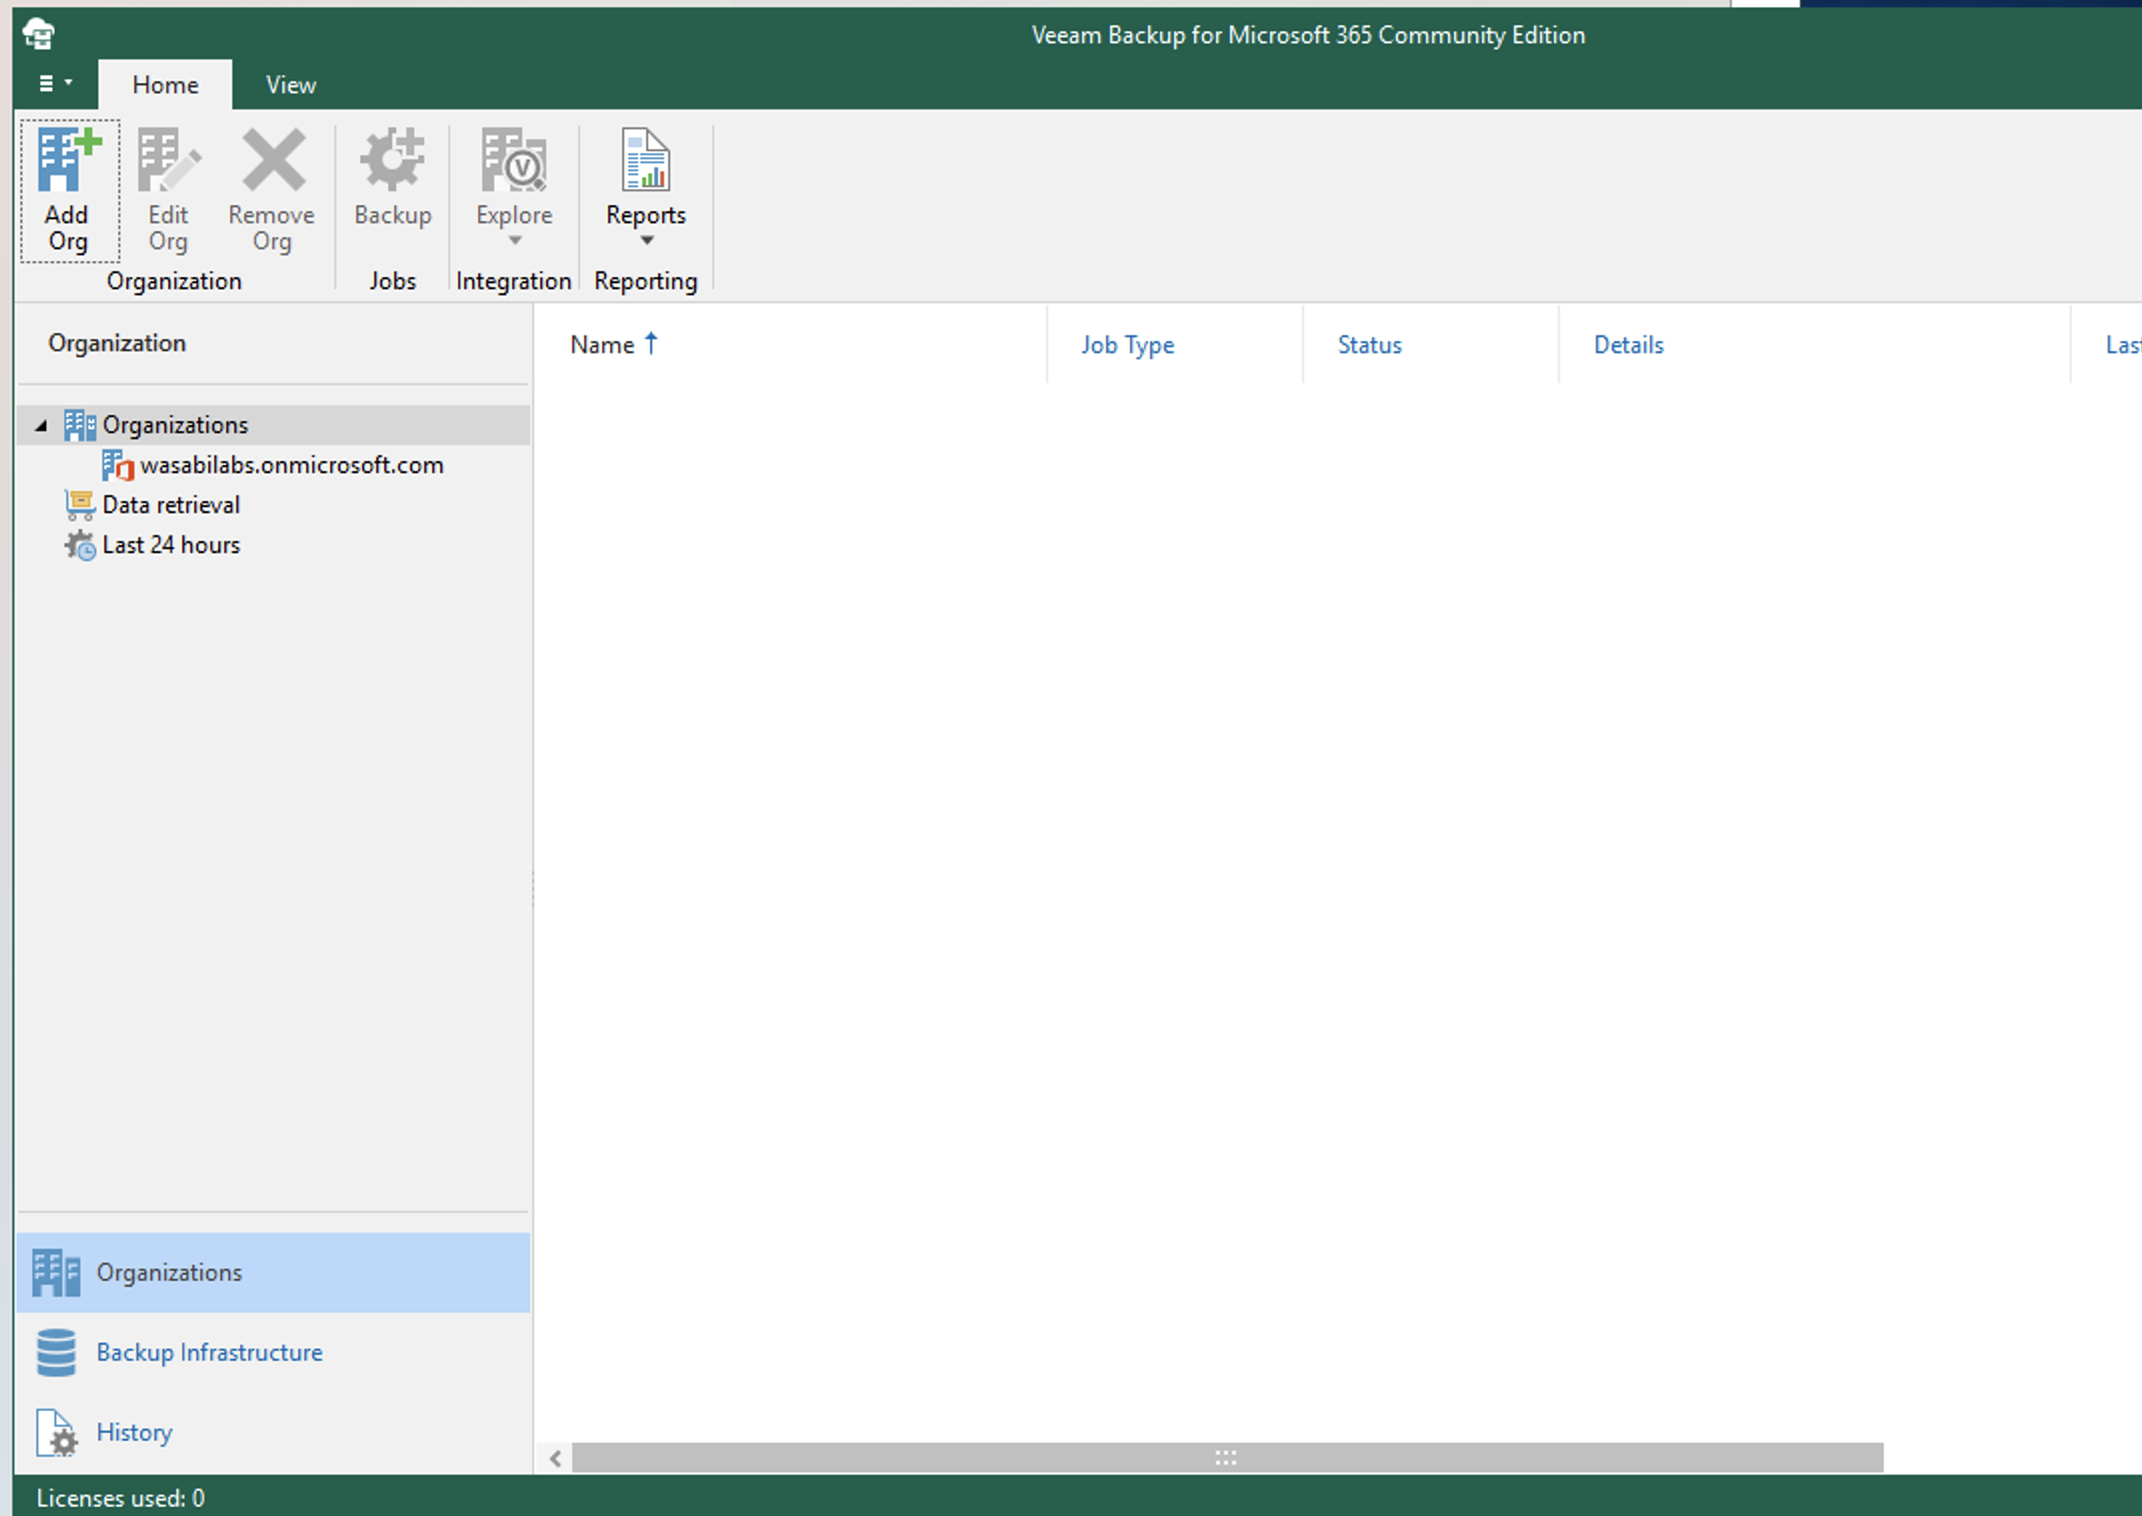Click the Add Org ribbon icon
The height and width of the screenshot is (1516, 2142).
[69, 160]
